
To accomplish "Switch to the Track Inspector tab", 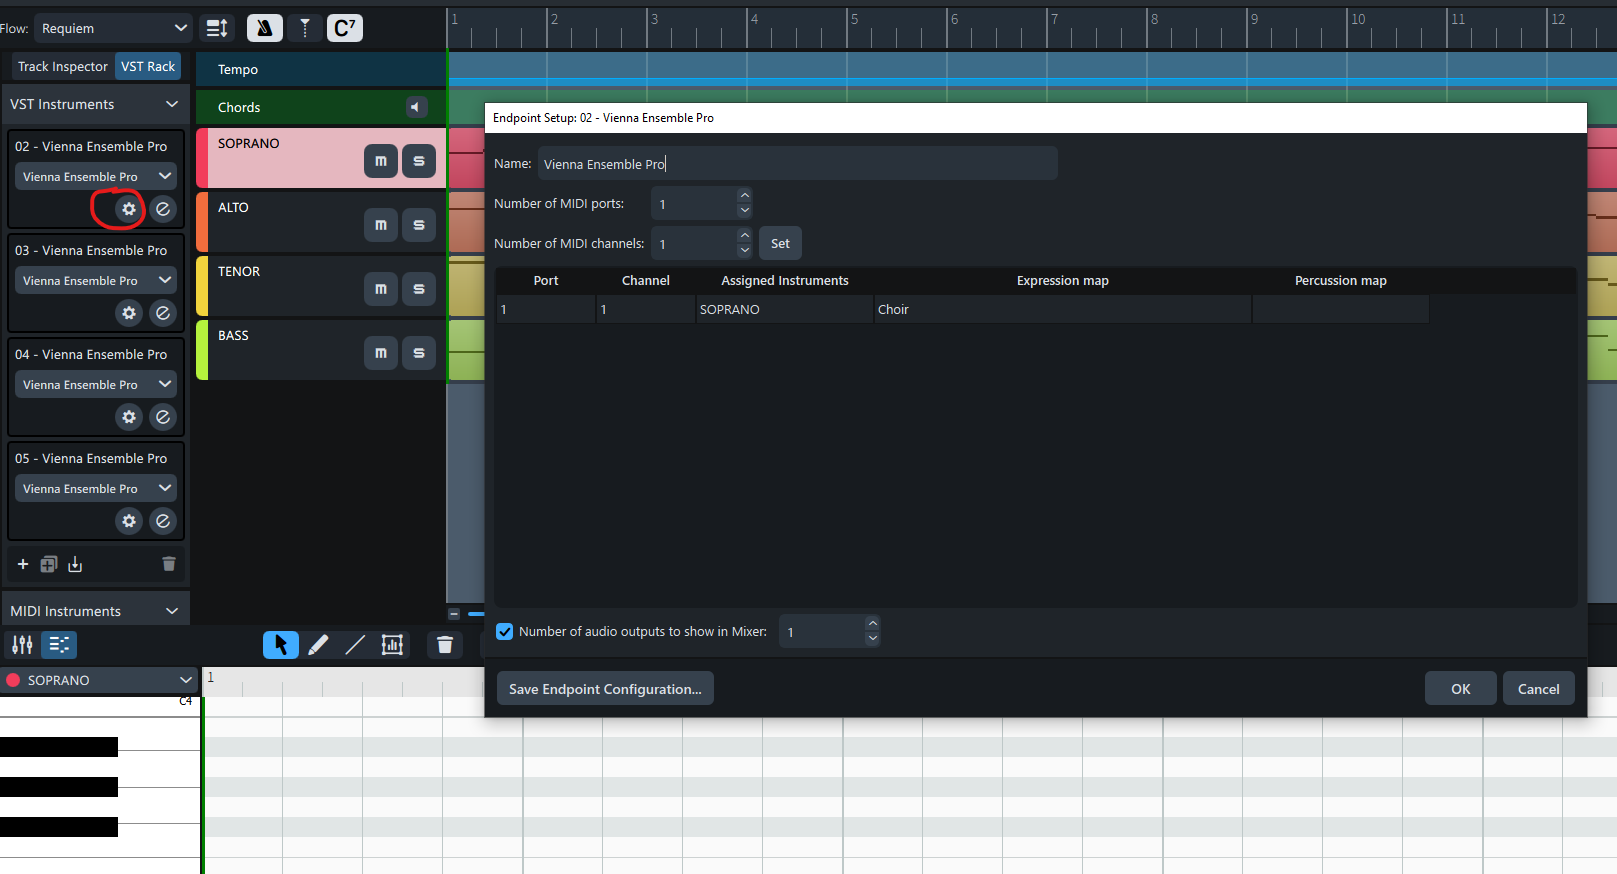I will pyautogui.click(x=63, y=66).
